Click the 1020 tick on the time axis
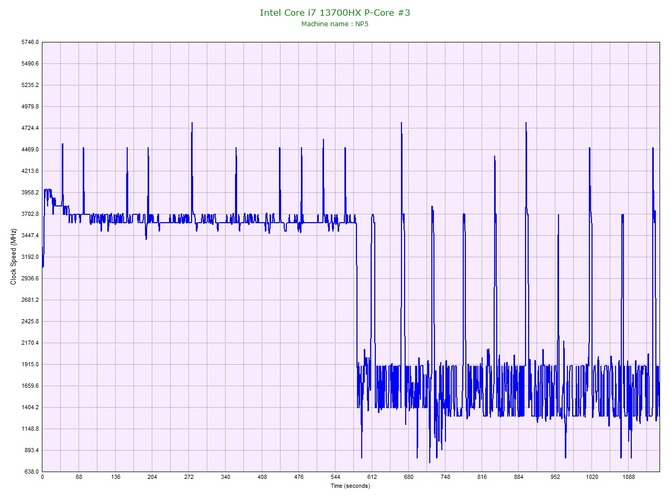This screenshot has height=503, width=670. (x=592, y=478)
